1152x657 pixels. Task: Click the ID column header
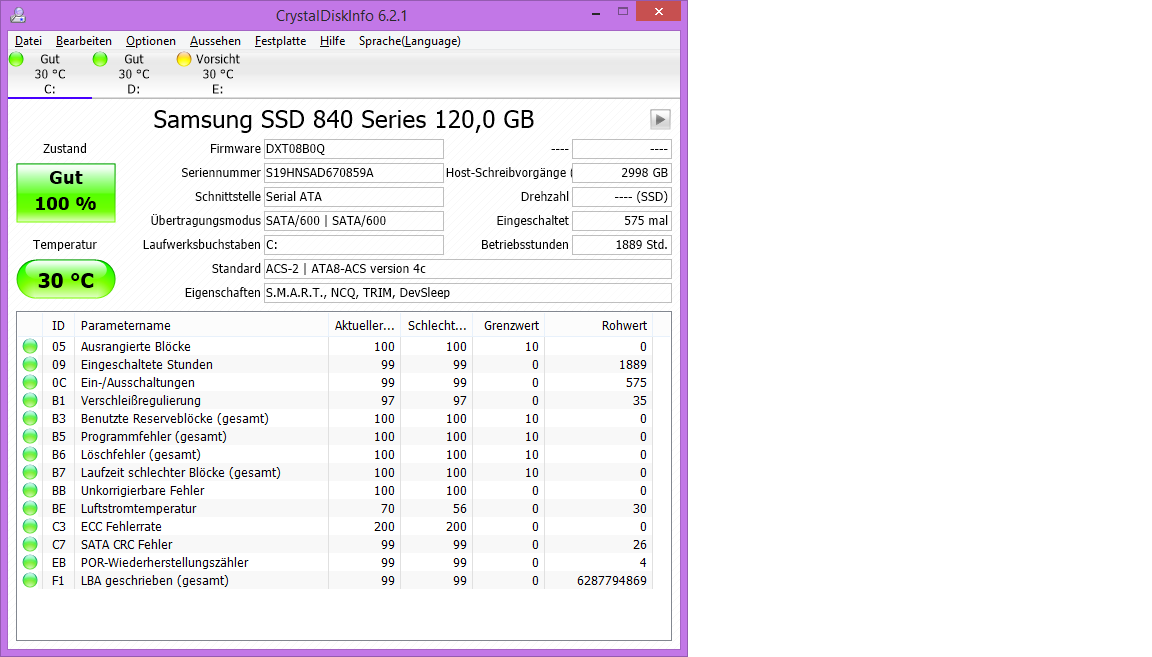[x=58, y=326]
